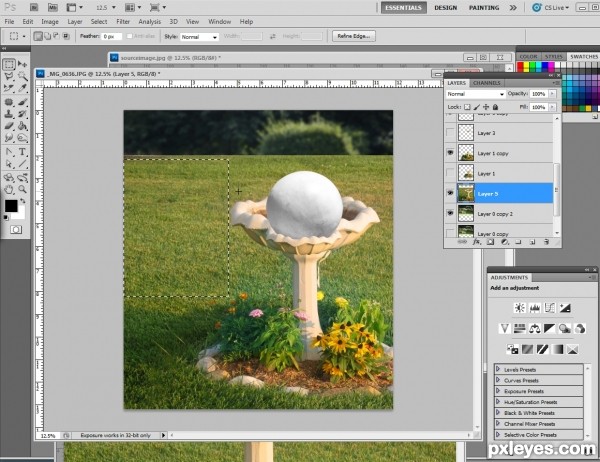
Task: Hide Layer 0 copy 2 visibility
Action: [450, 213]
